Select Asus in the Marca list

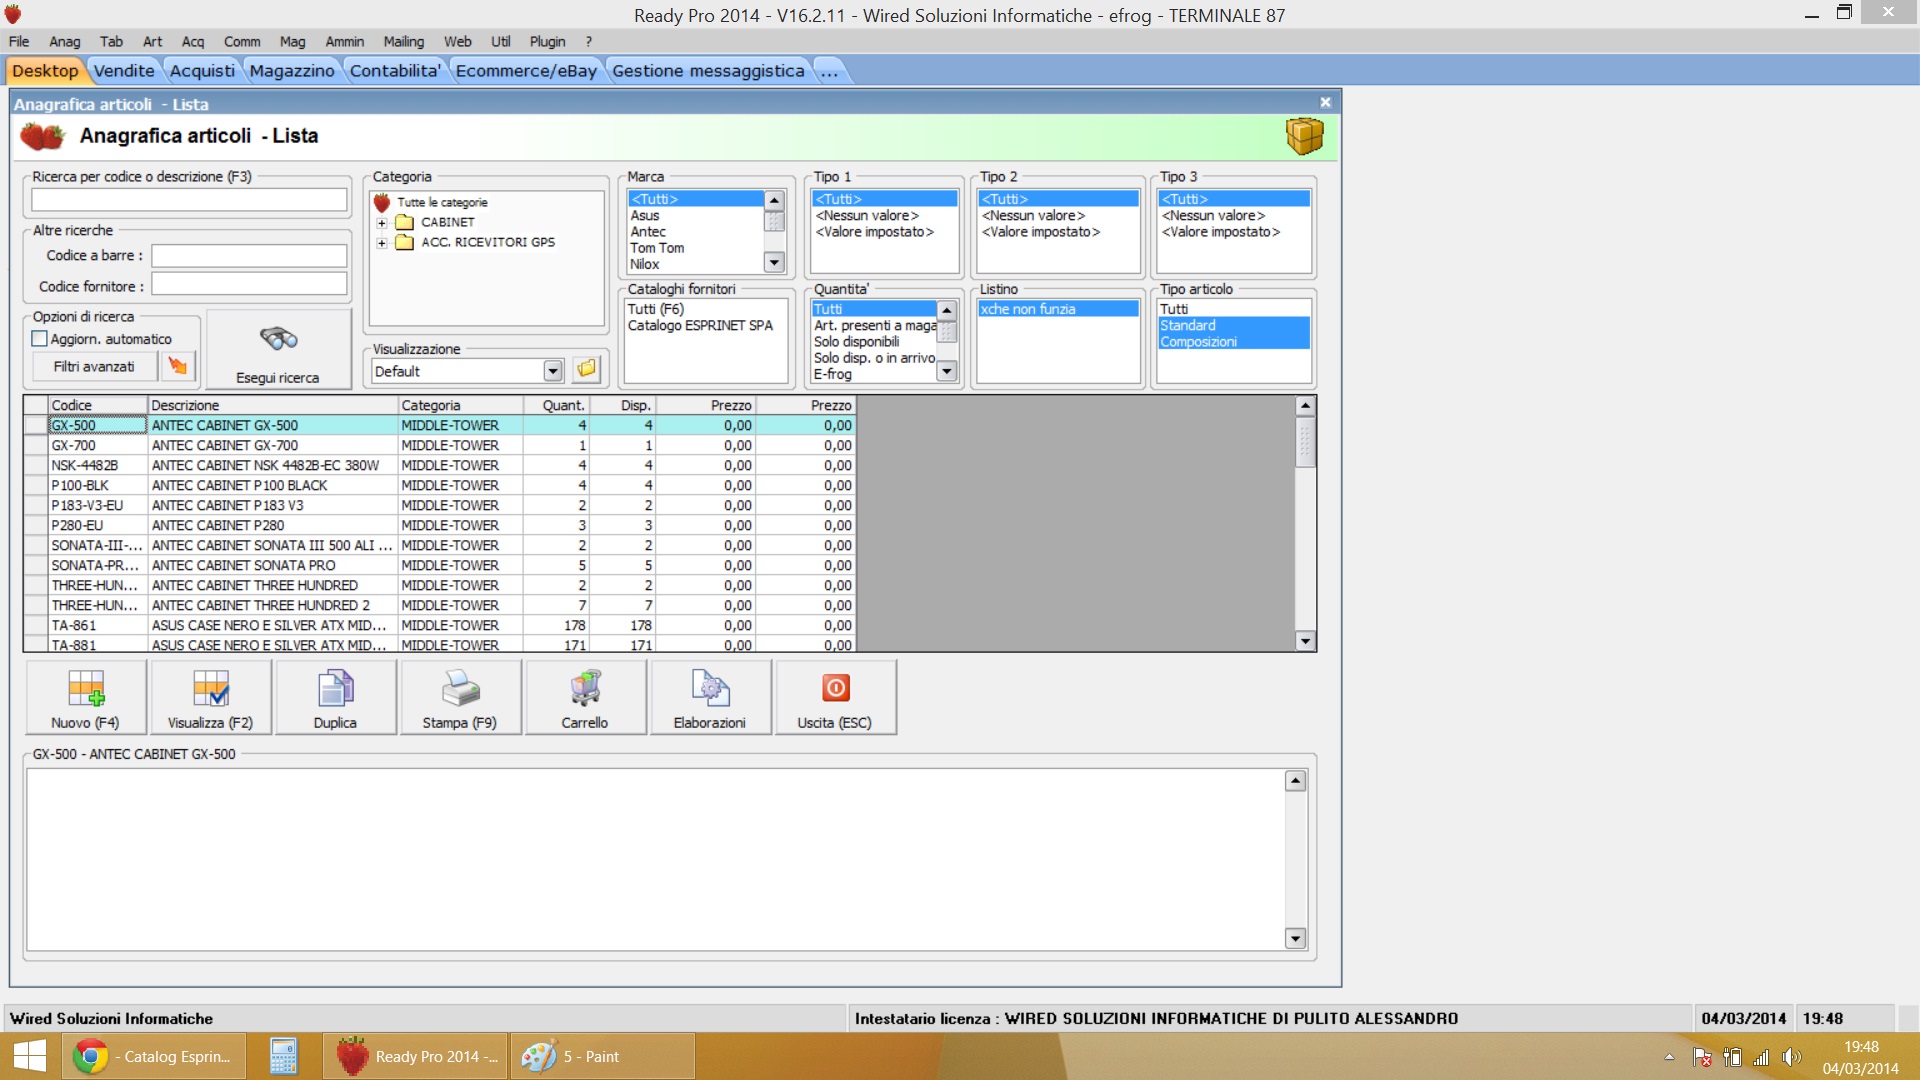tap(696, 216)
